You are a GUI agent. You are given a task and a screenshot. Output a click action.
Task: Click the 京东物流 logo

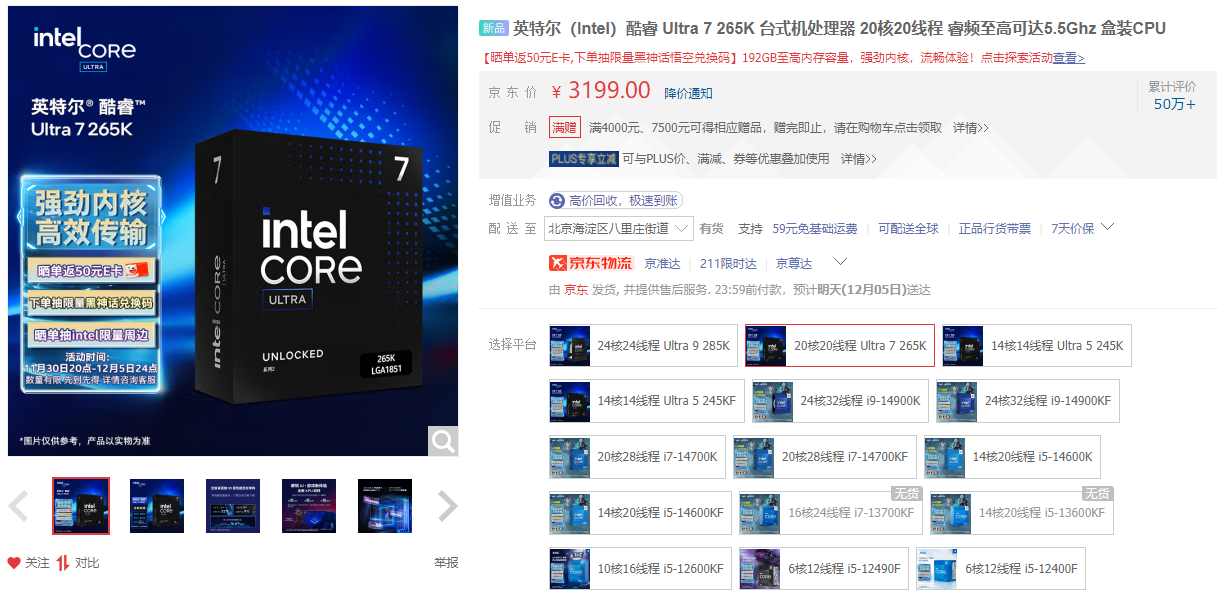[591, 263]
